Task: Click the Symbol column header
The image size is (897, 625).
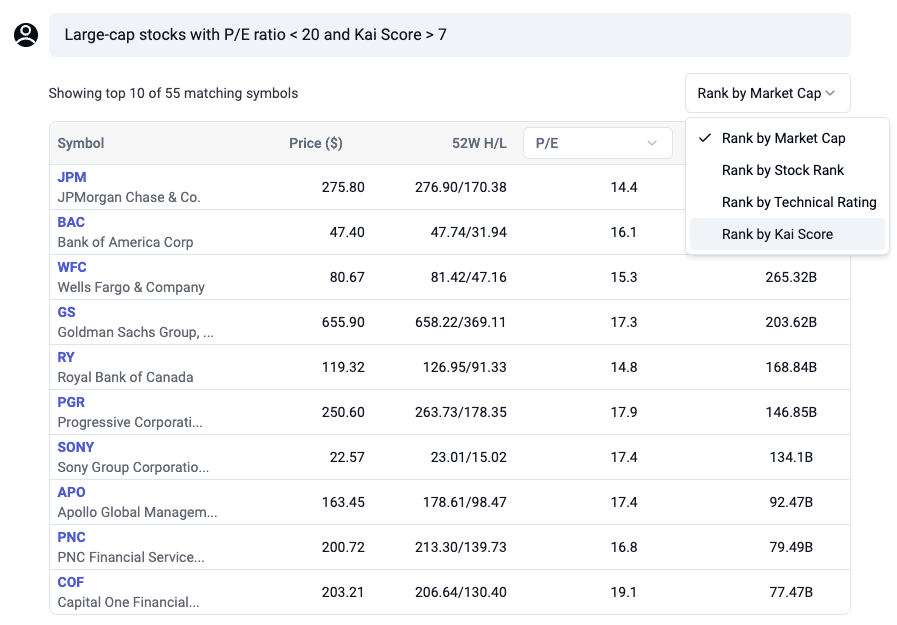Action: (81, 143)
